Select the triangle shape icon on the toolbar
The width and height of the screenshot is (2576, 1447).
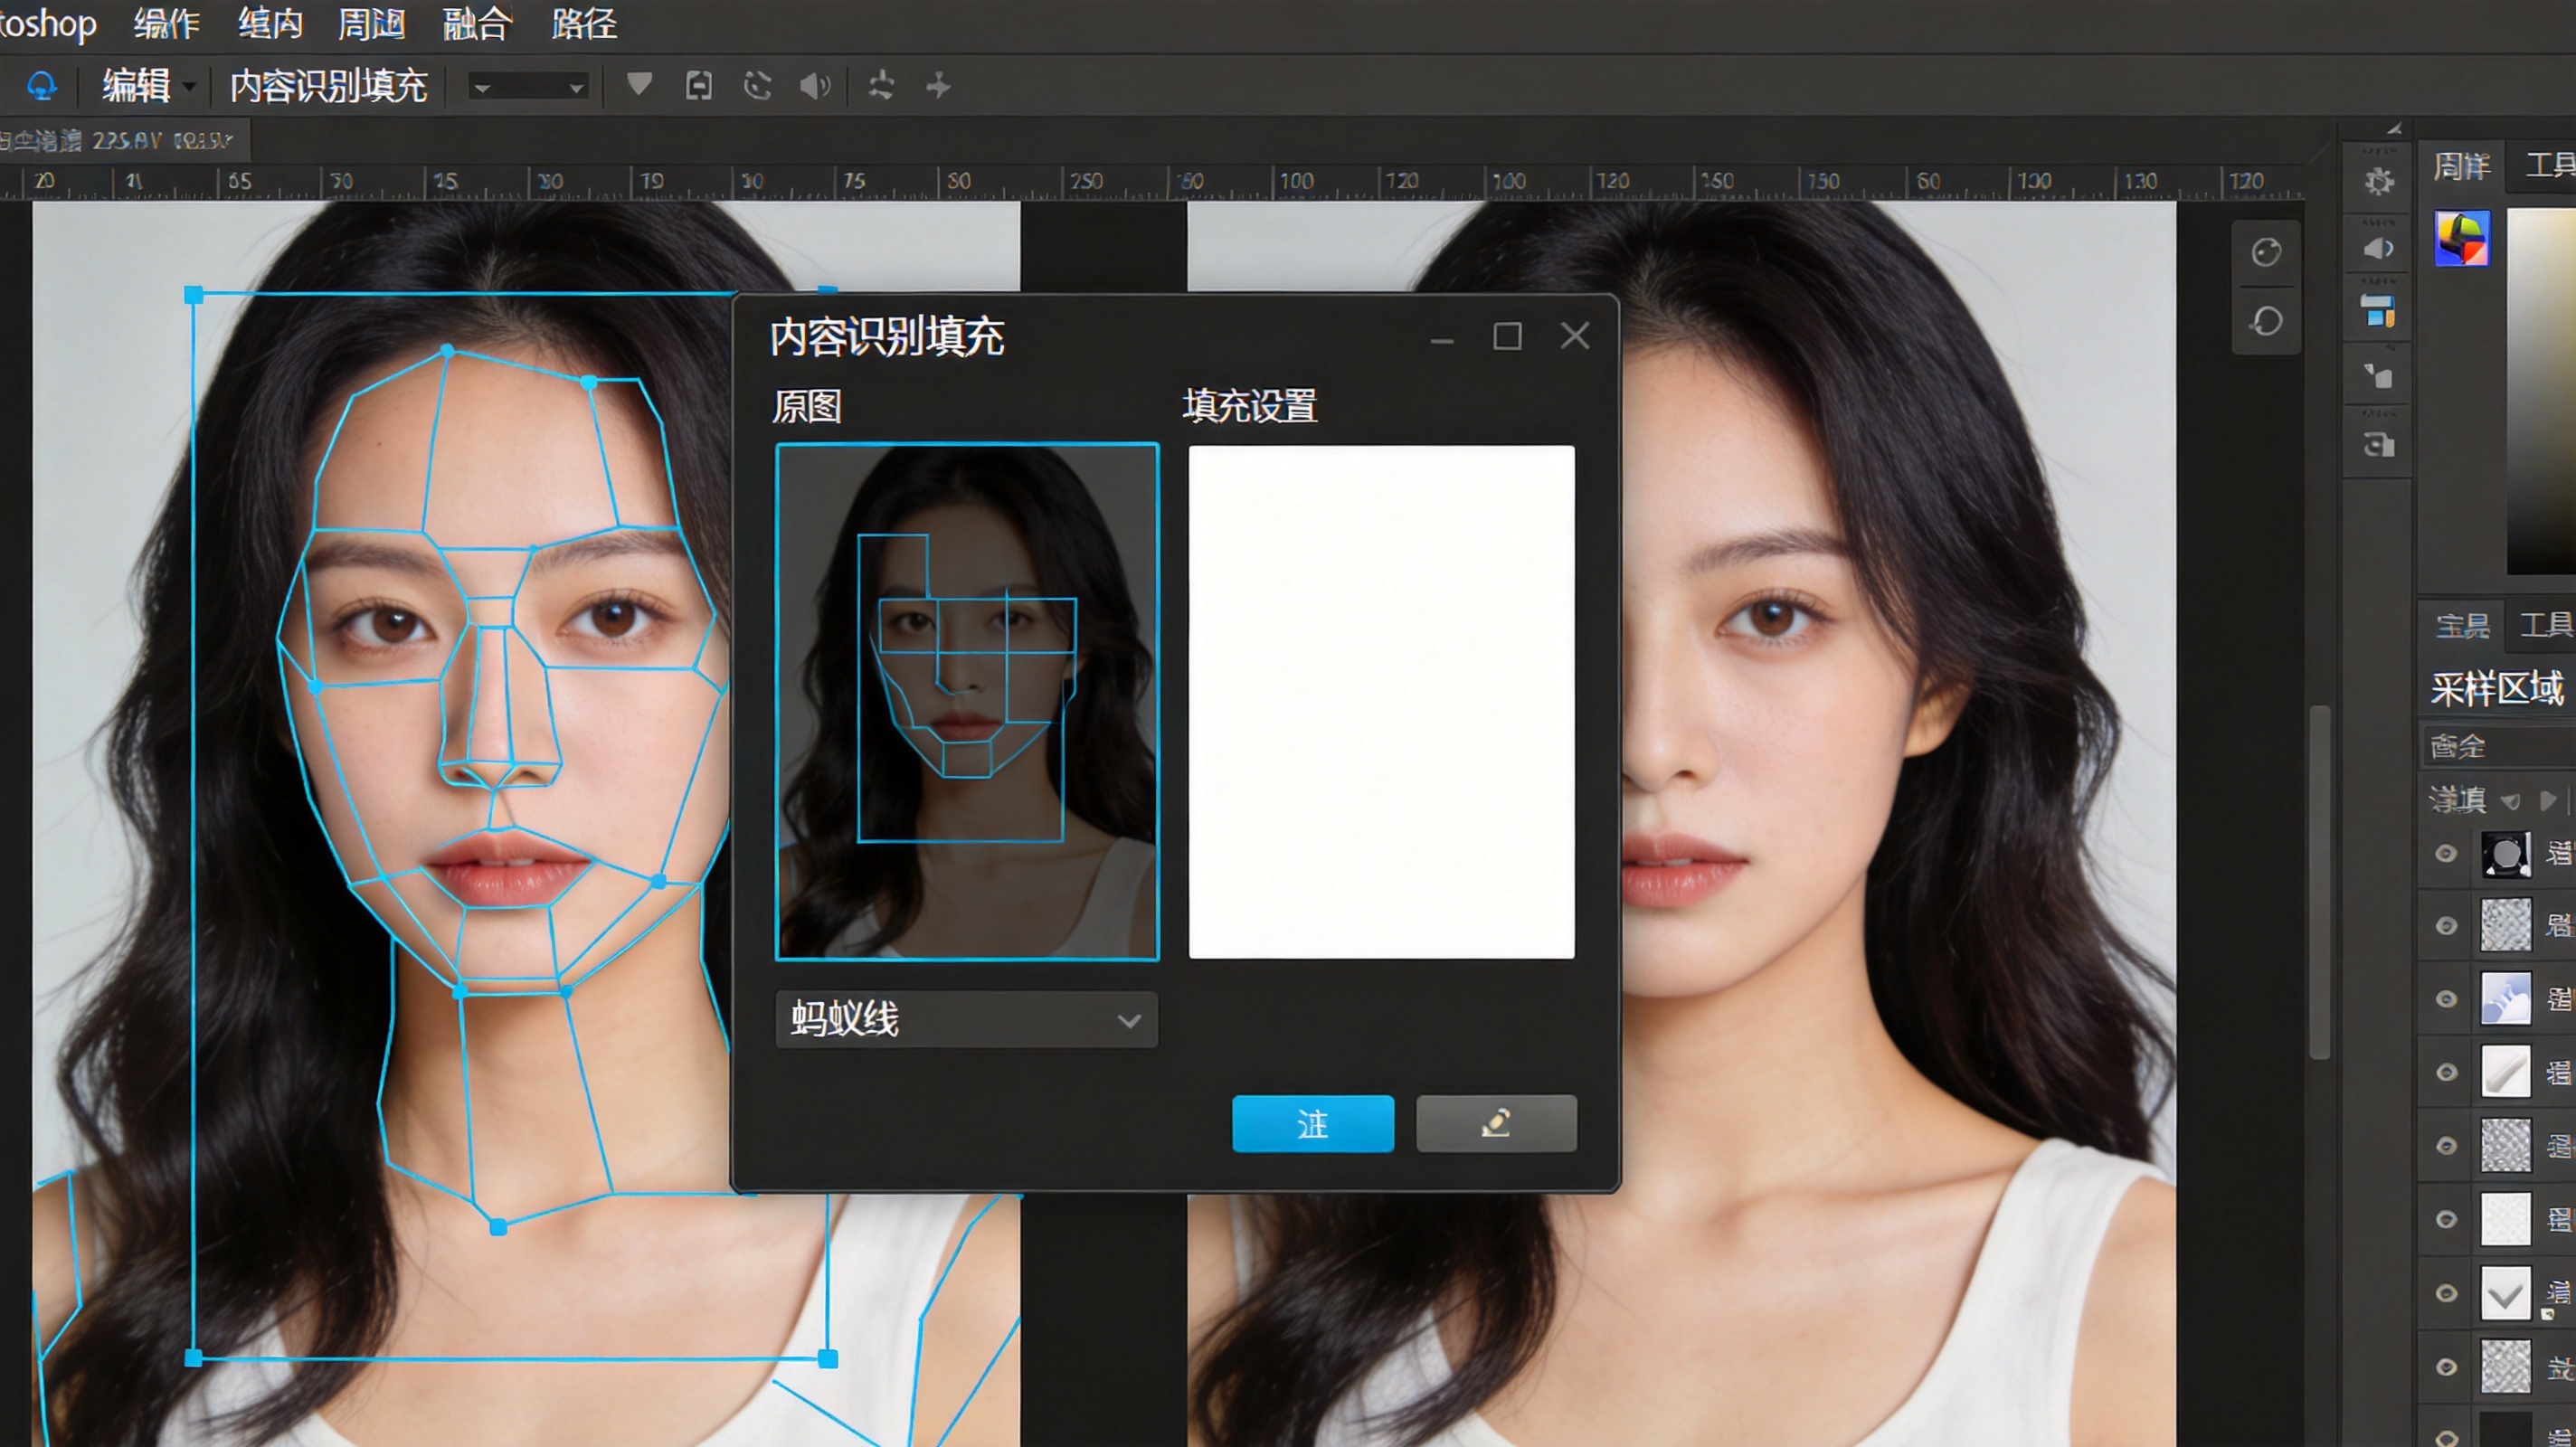[639, 86]
